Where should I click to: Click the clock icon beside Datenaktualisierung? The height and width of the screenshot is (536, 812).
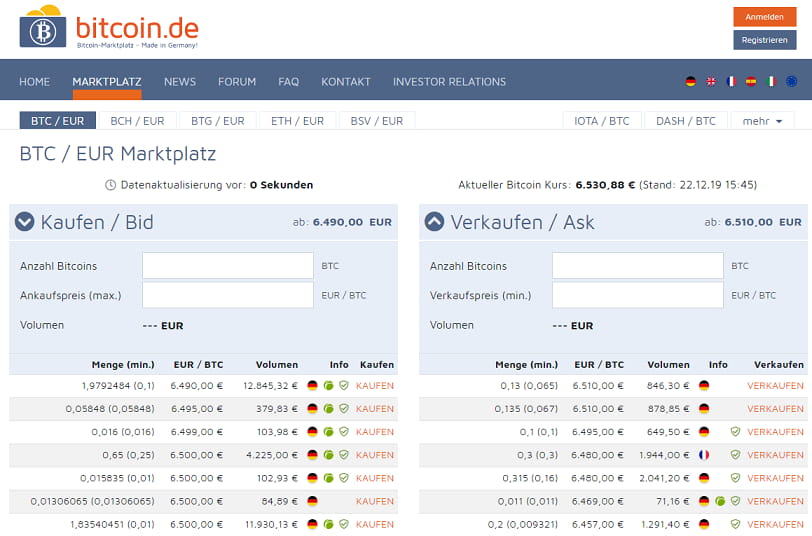[110, 185]
